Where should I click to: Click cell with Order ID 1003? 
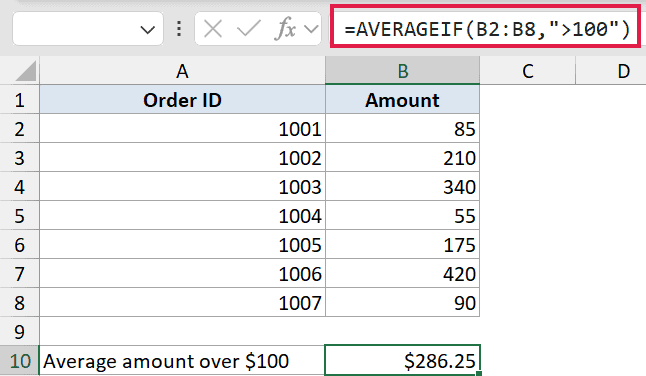182,187
